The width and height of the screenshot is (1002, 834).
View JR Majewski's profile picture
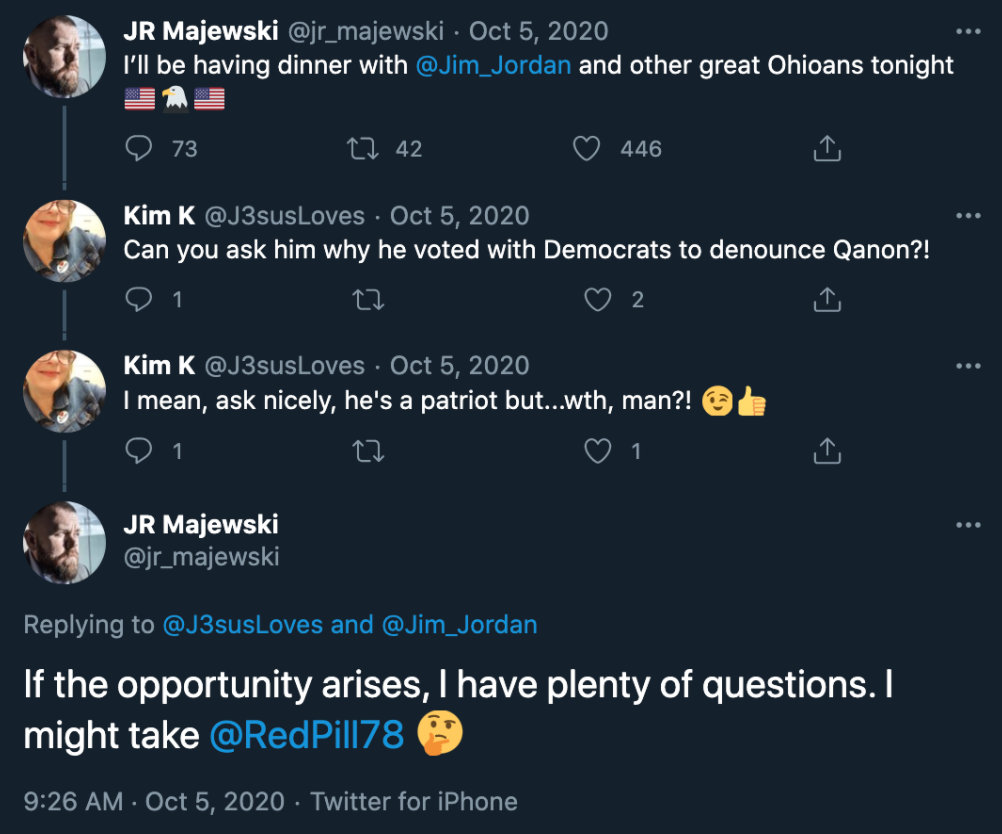pos(64,55)
